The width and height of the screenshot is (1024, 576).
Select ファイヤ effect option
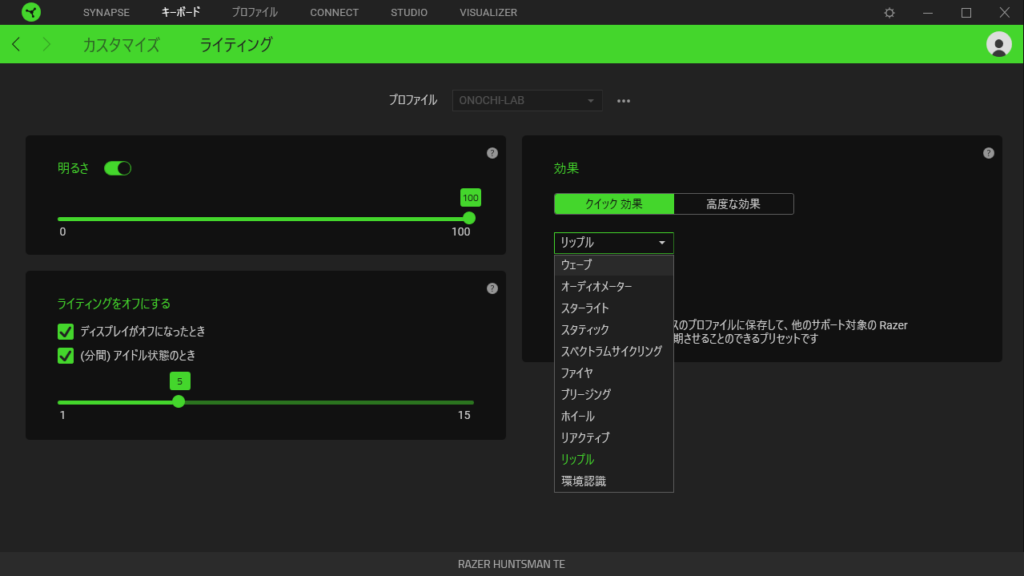click(x=614, y=373)
